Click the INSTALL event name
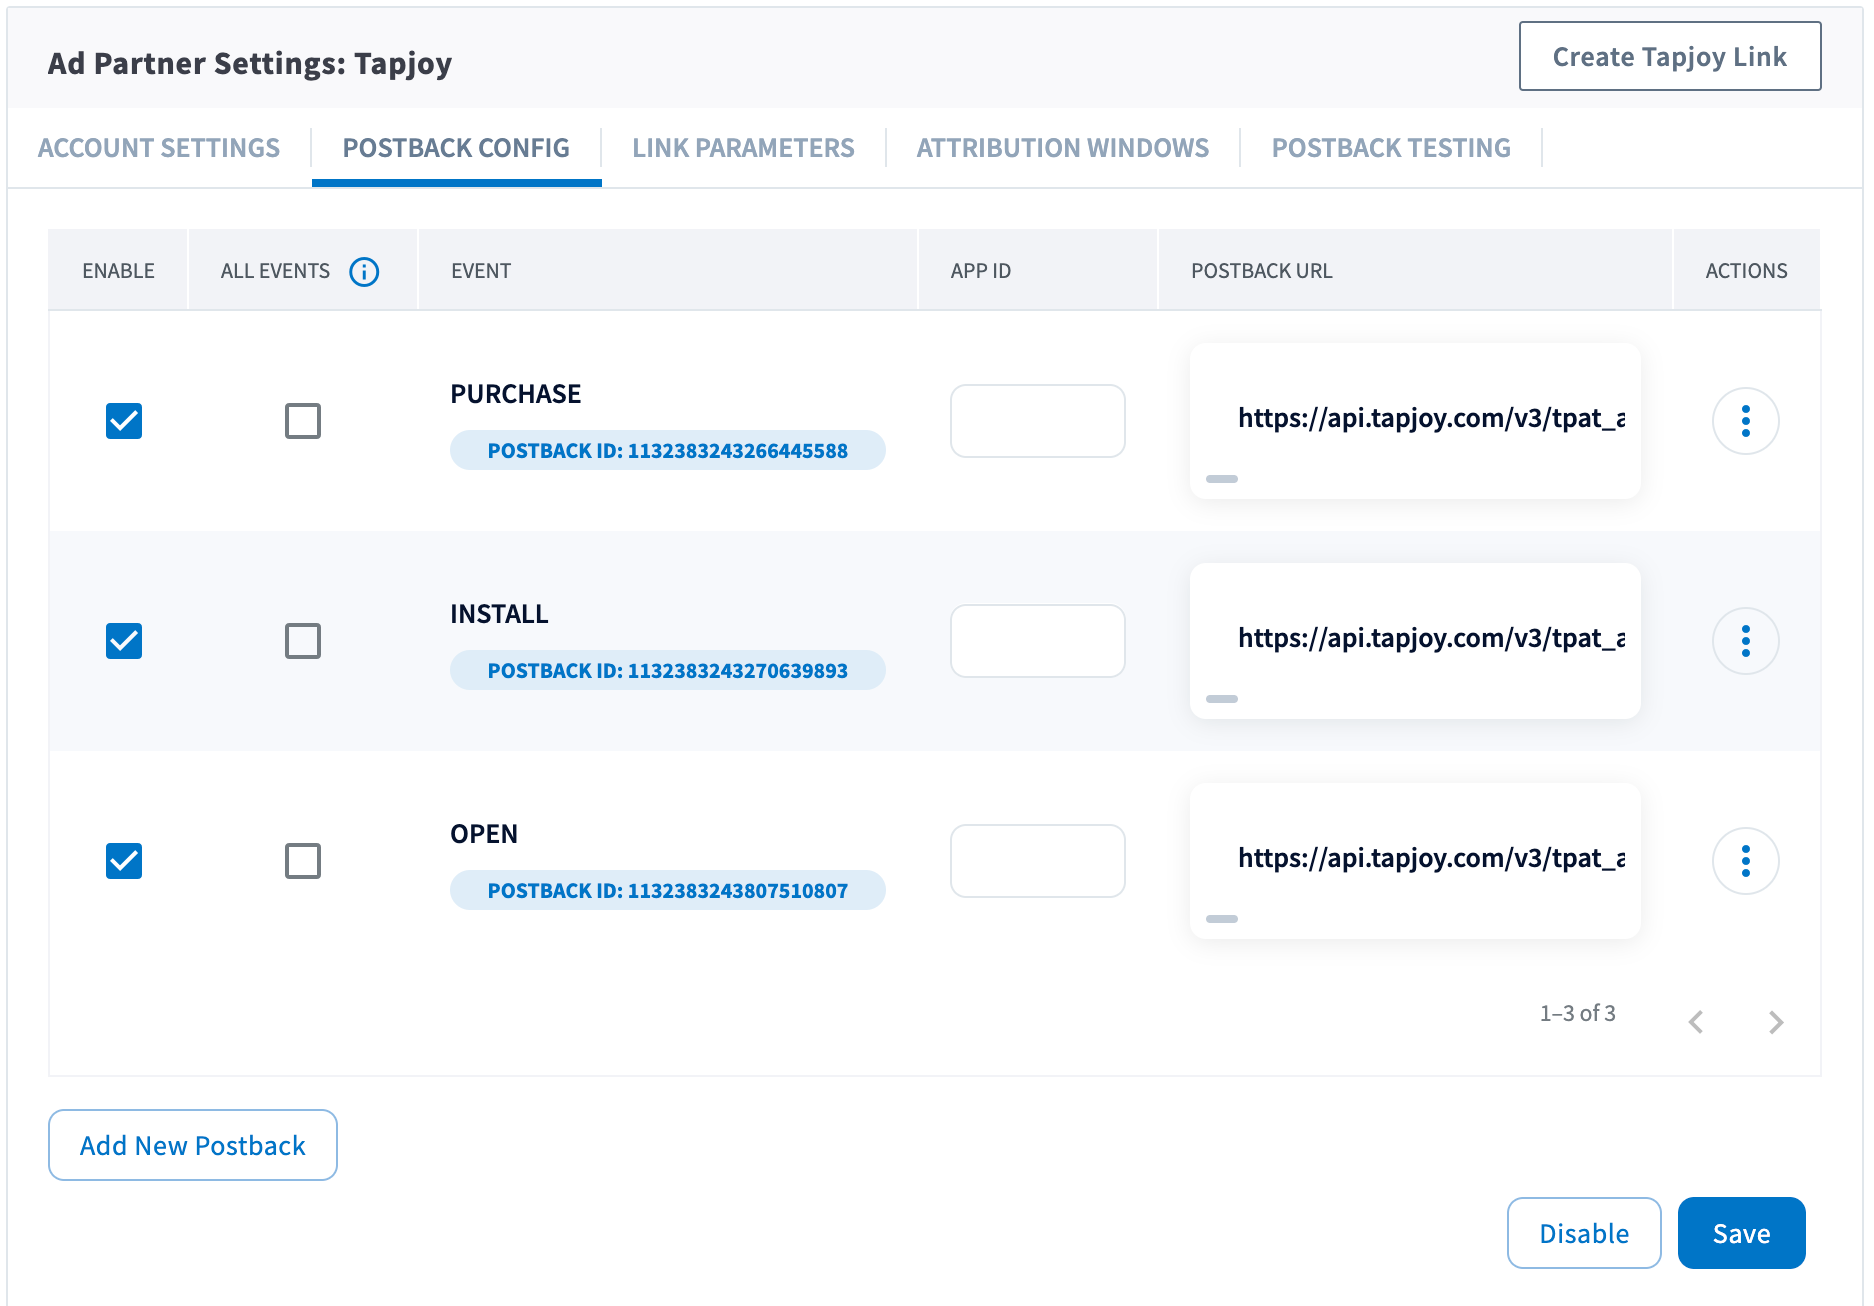The image size is (1874, 1306). click(499, 614)
